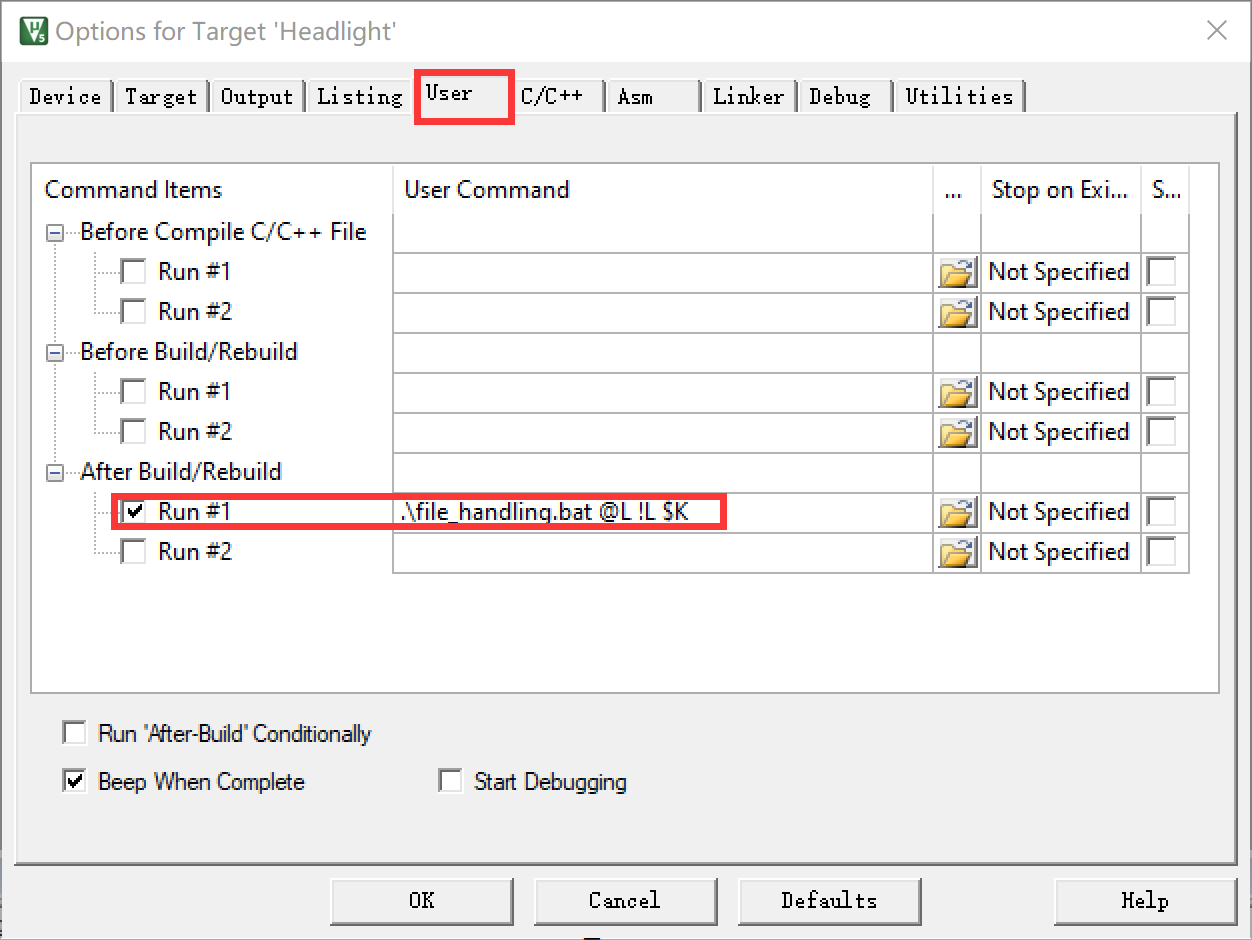Open Stop on Exit dropdown for Before Compile Run #2
The height and width of the screenshot is (940, 1252).
(x=1060, y=312)
